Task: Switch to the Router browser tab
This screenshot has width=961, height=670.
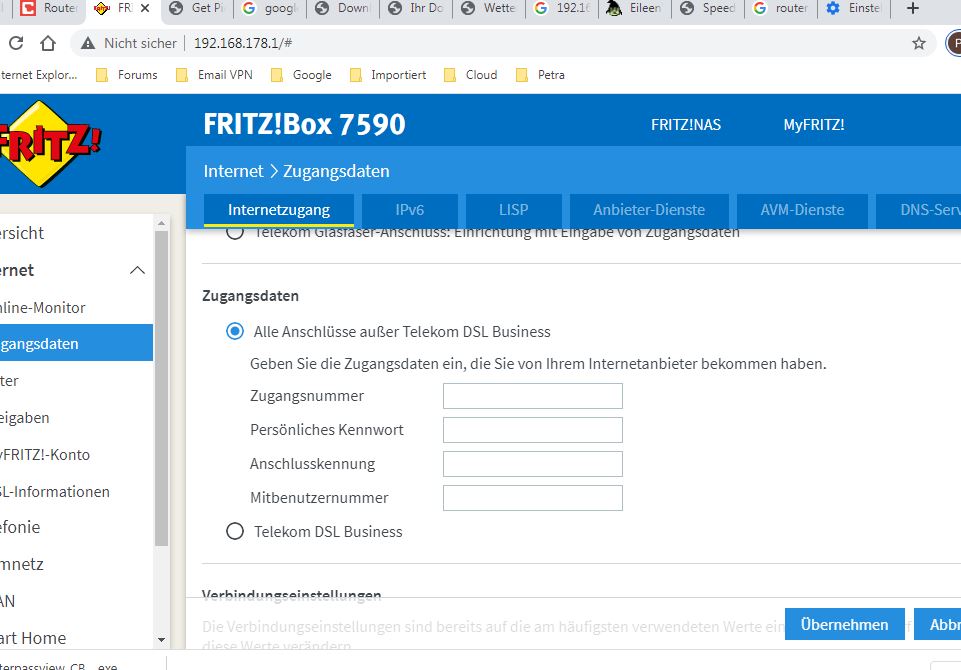Action: pos(50,8)
